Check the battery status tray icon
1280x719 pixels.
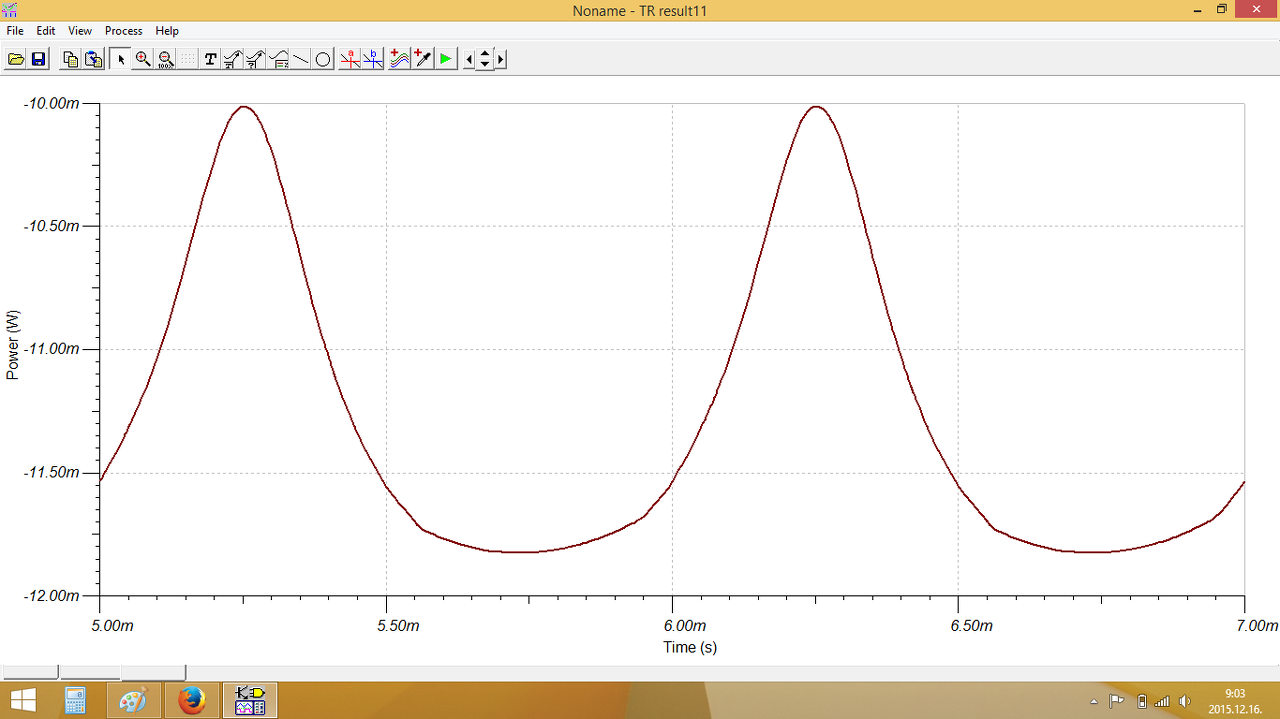pos(1142,701)
